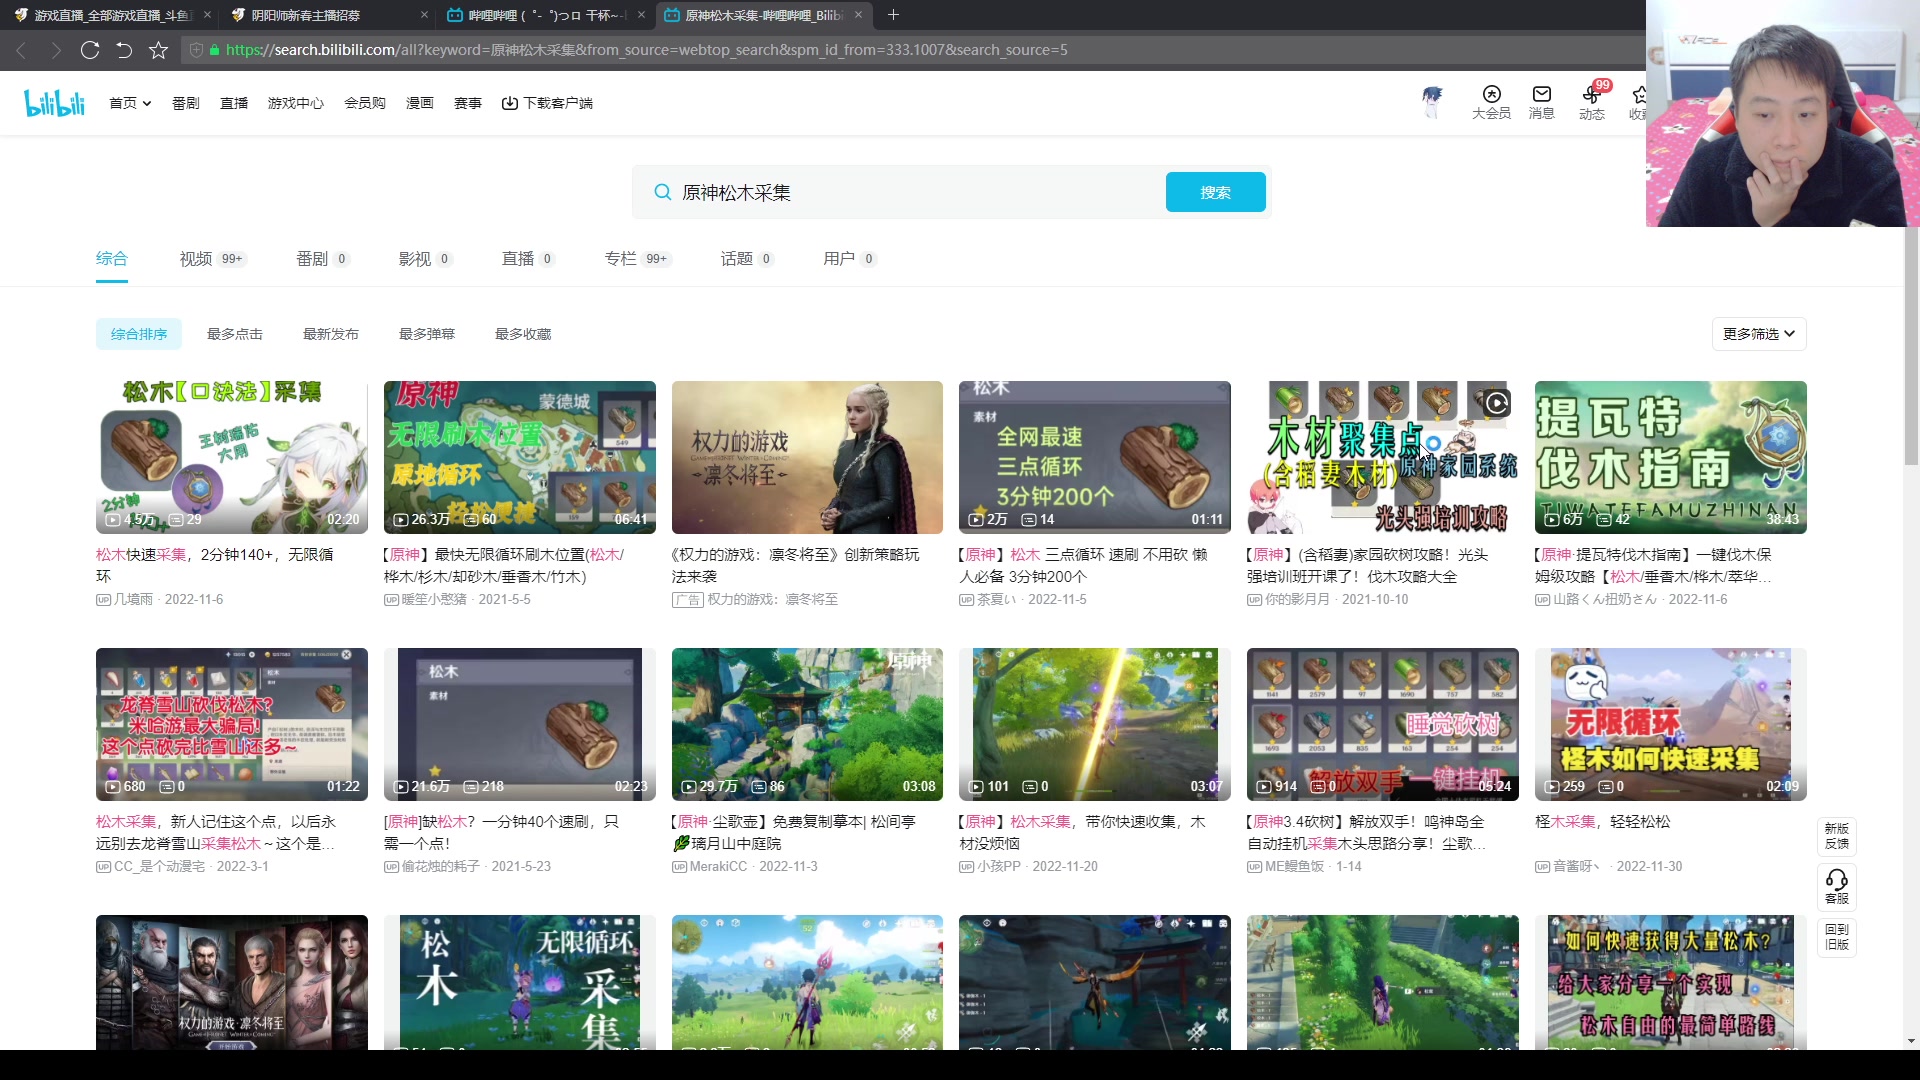Screen dimensions: 1920x1080
Task: Select the 最多点击 sort option
Action: tap(234, 334)
